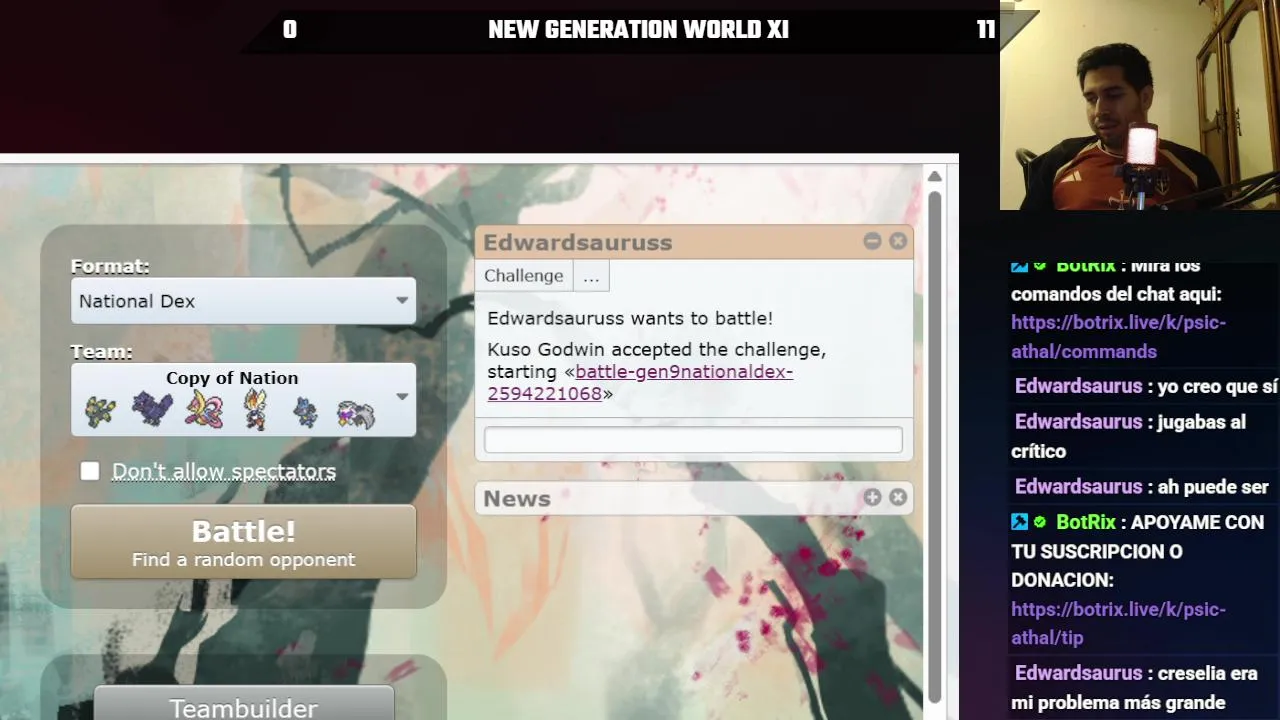Image resolution: width=1280 pixels, height=720 pixels.
Task: Click the blue fifth Pokémon icon
Action: coord(305,412)
